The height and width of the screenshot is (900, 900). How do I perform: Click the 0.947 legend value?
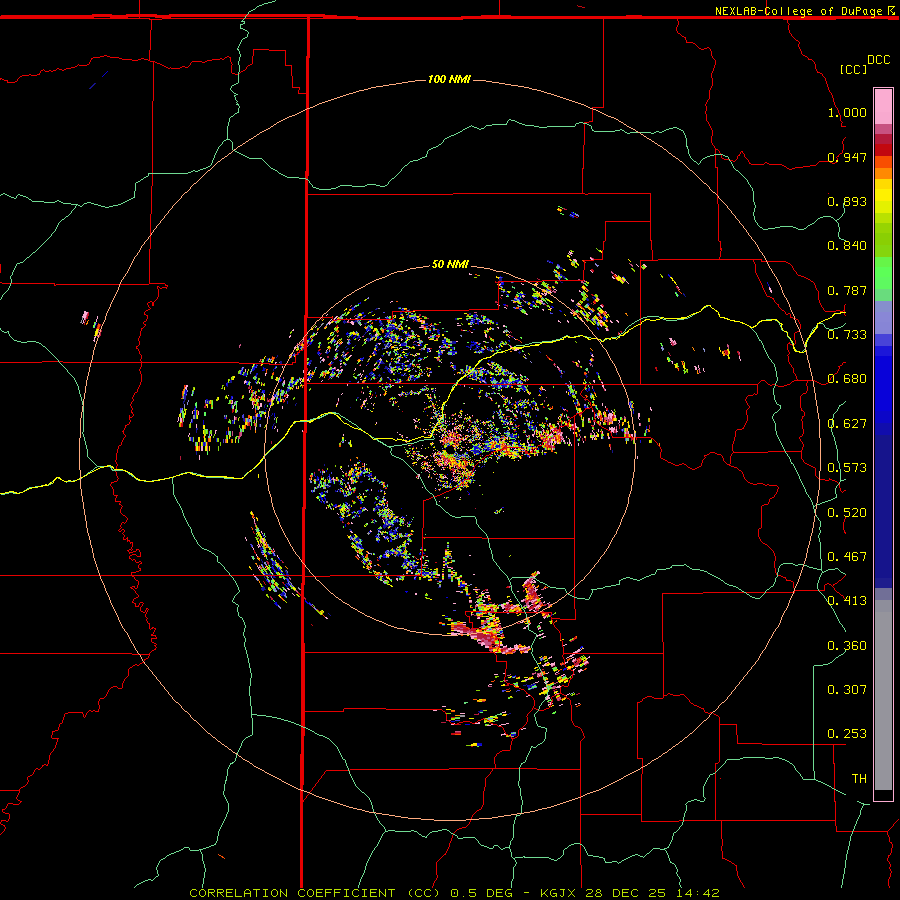(x=847, y=157)
